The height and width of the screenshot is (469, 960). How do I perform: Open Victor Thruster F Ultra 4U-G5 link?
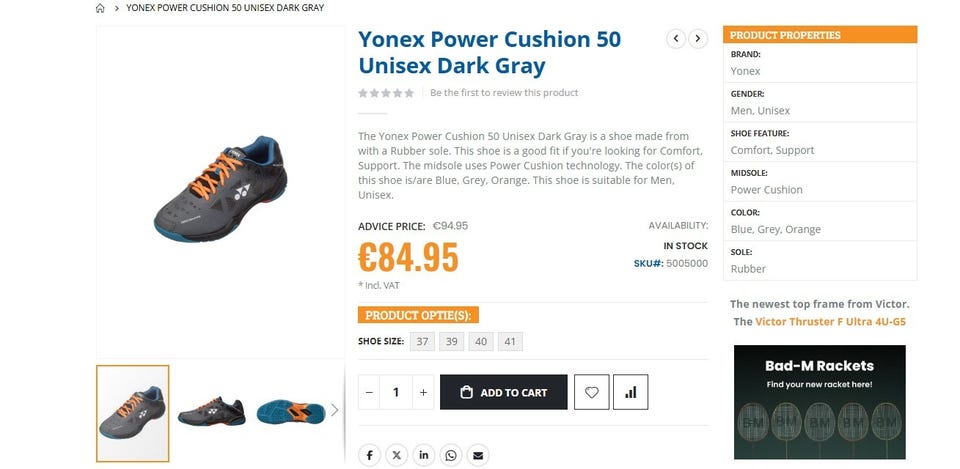830,321
